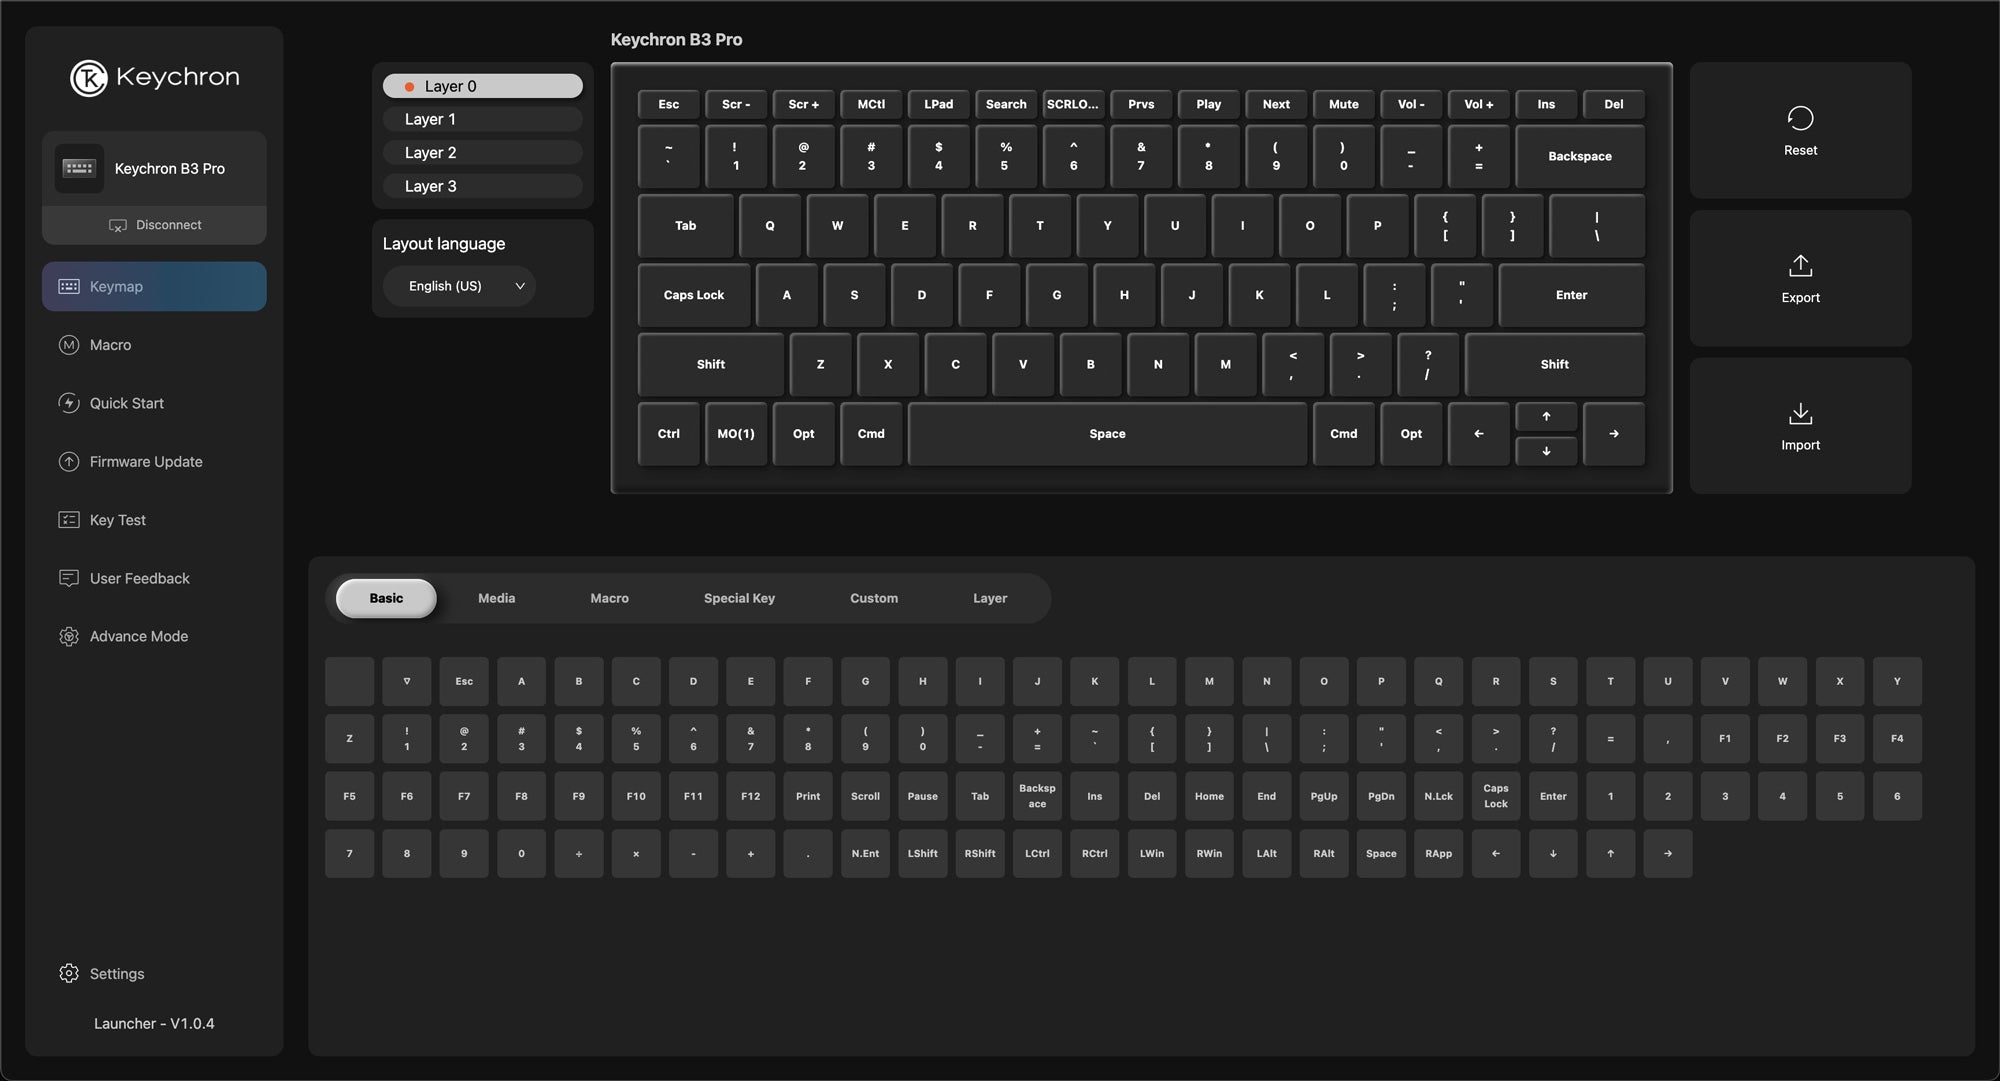2000x1081 pixels.
Task: Open the Special Key tab
Action: click(739, 598)
